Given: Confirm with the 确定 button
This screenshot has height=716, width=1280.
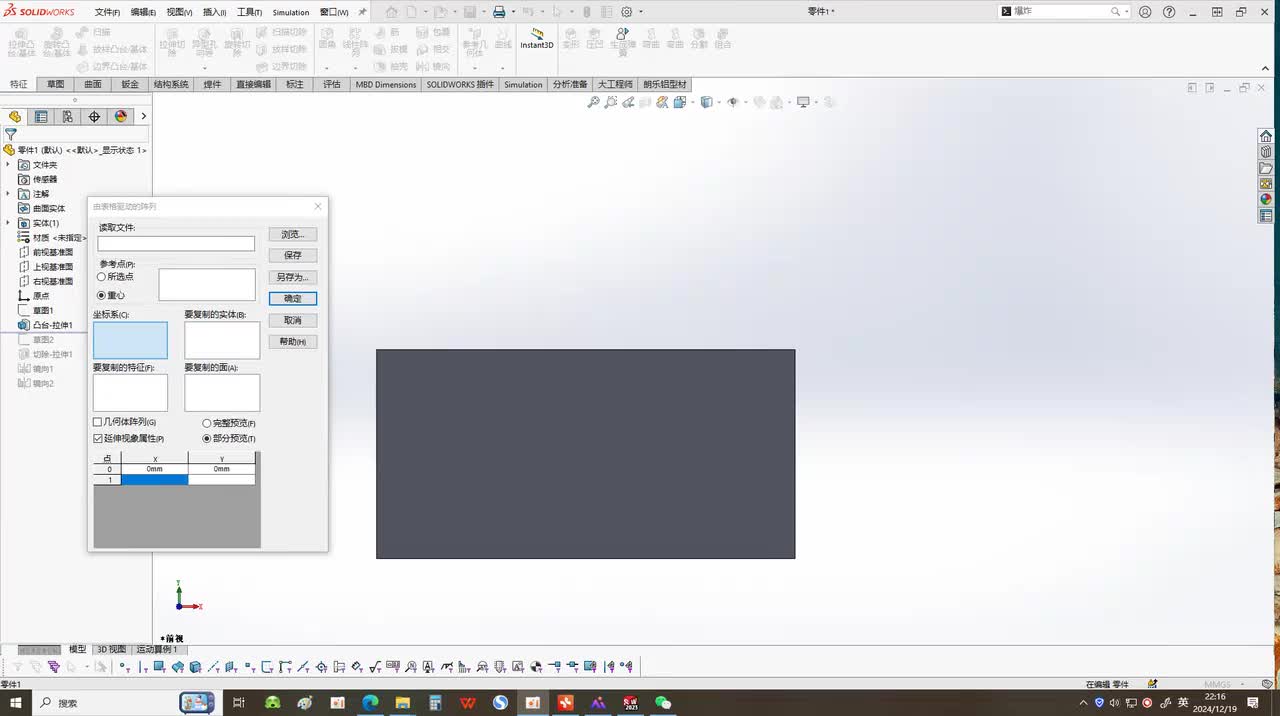Looking at the screenshot, I should click(292, 298).
